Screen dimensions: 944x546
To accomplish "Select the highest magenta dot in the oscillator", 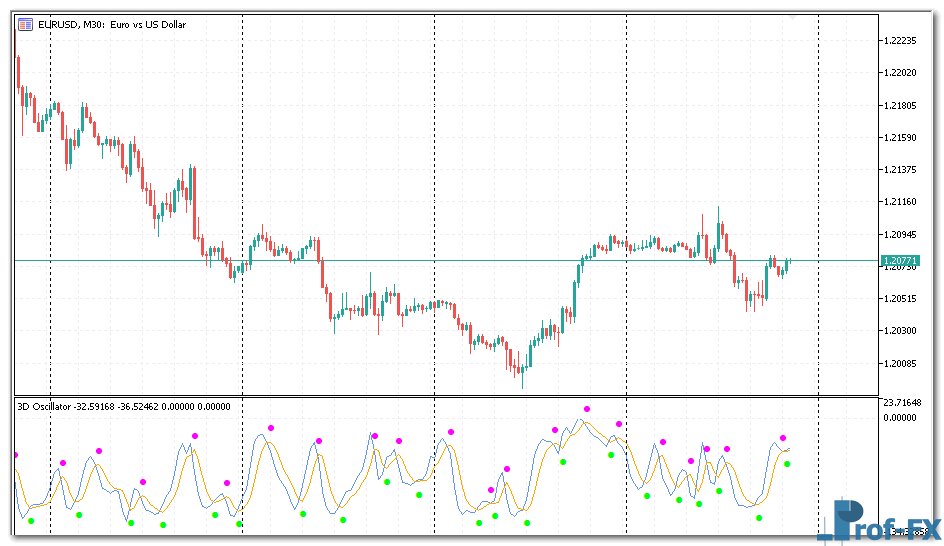I will (587, 409).
